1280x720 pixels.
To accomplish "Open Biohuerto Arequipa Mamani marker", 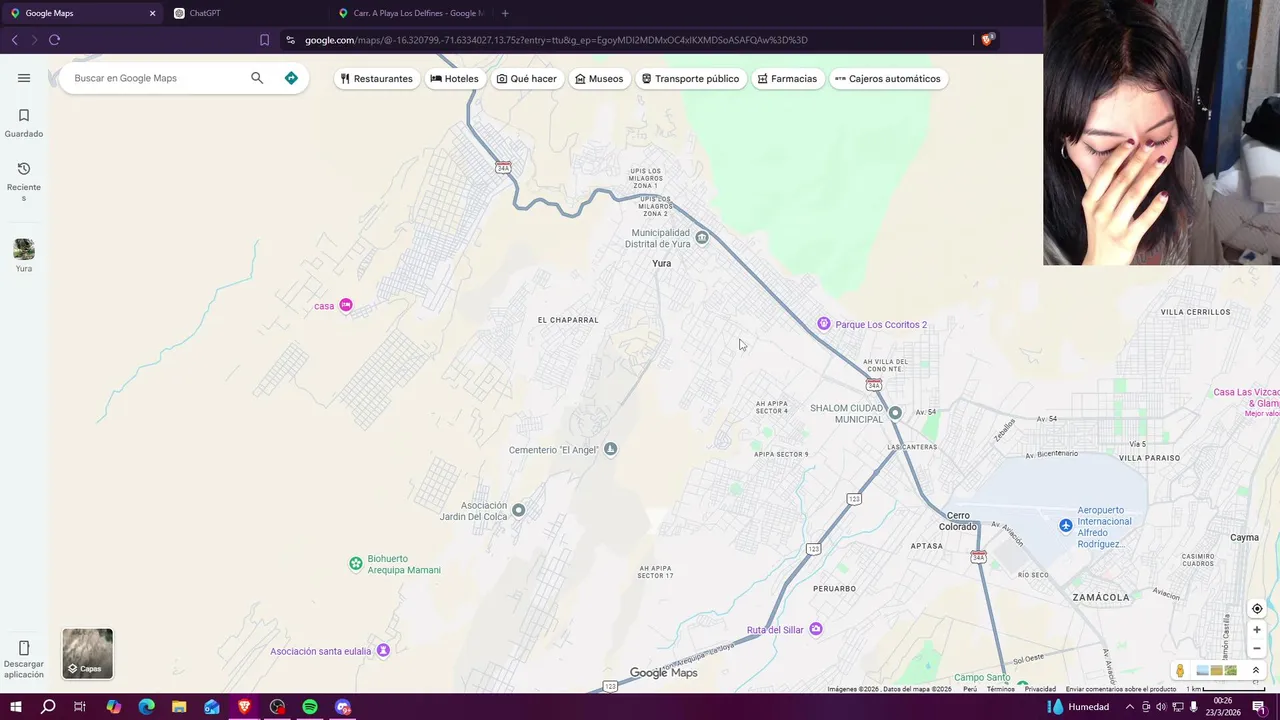I will [355, 564].
